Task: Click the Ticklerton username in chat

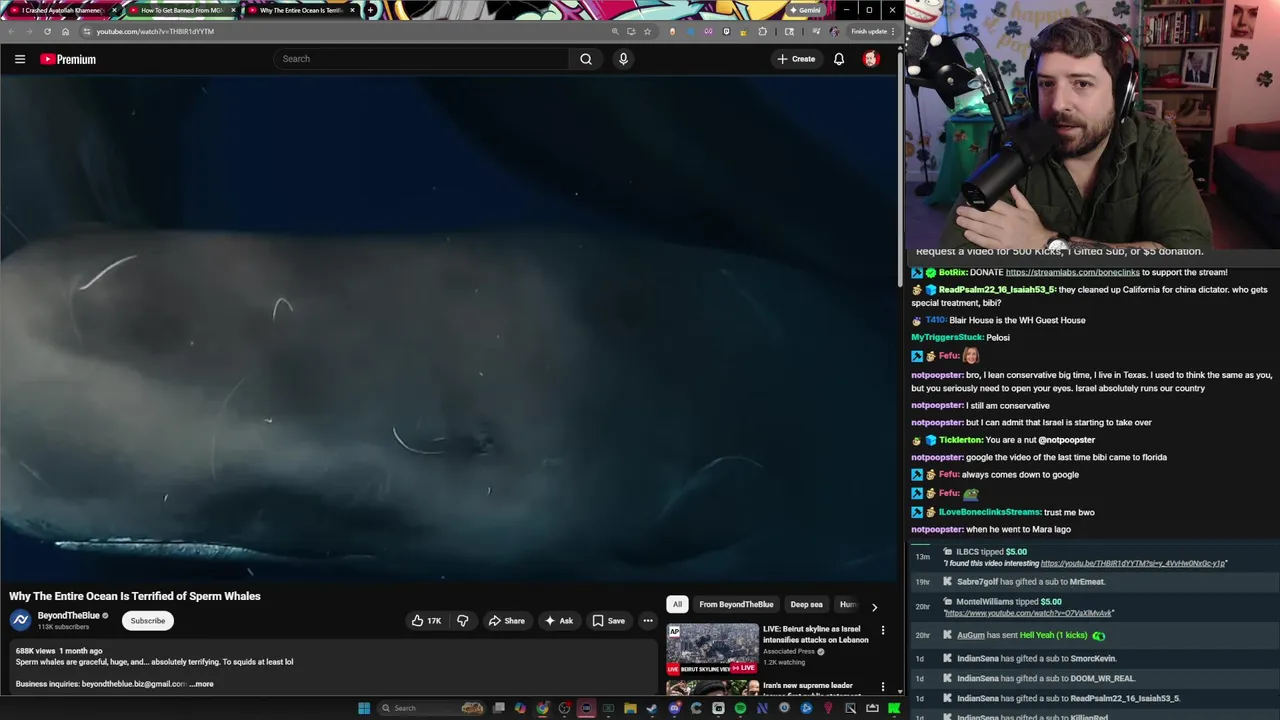Action: click(960, 440)
